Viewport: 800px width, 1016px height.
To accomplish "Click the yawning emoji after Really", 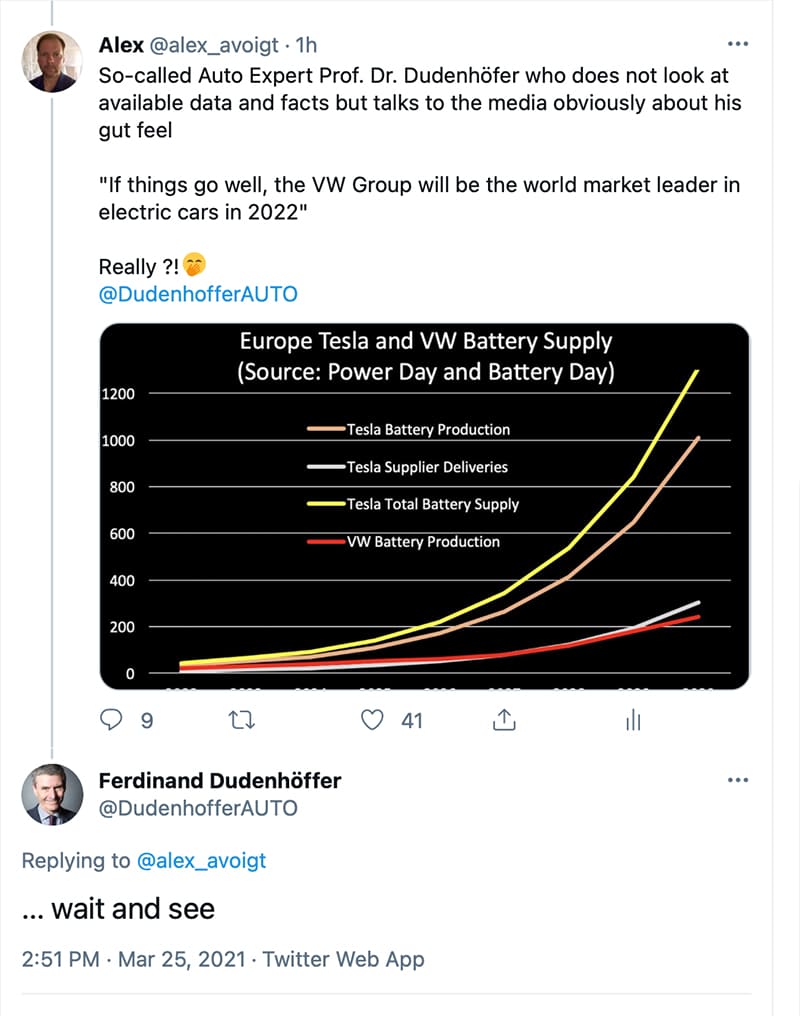I will pyautogui.click(x=194, y=265).
